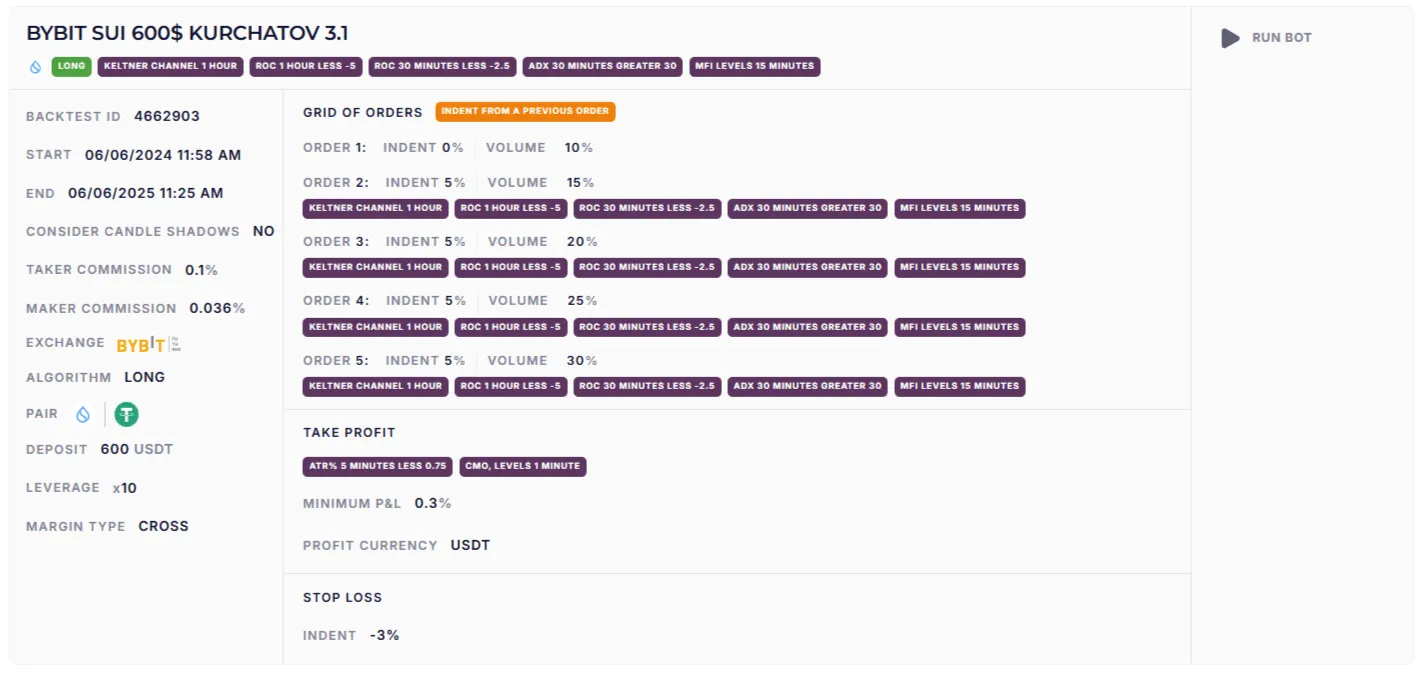The height and width of the screenshot is (673, 1423).
Task: Click header ROC 30 Minutes Less -2.5 tag
Action: click(442, 67)
